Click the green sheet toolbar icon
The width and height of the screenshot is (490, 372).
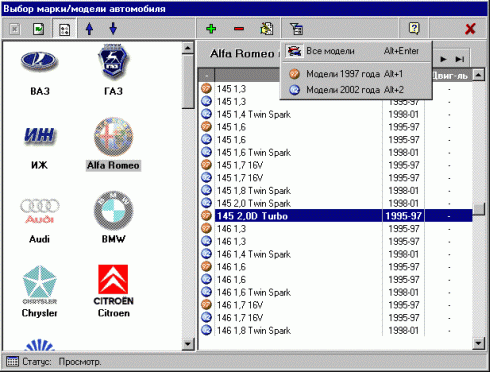coord(39,29)
